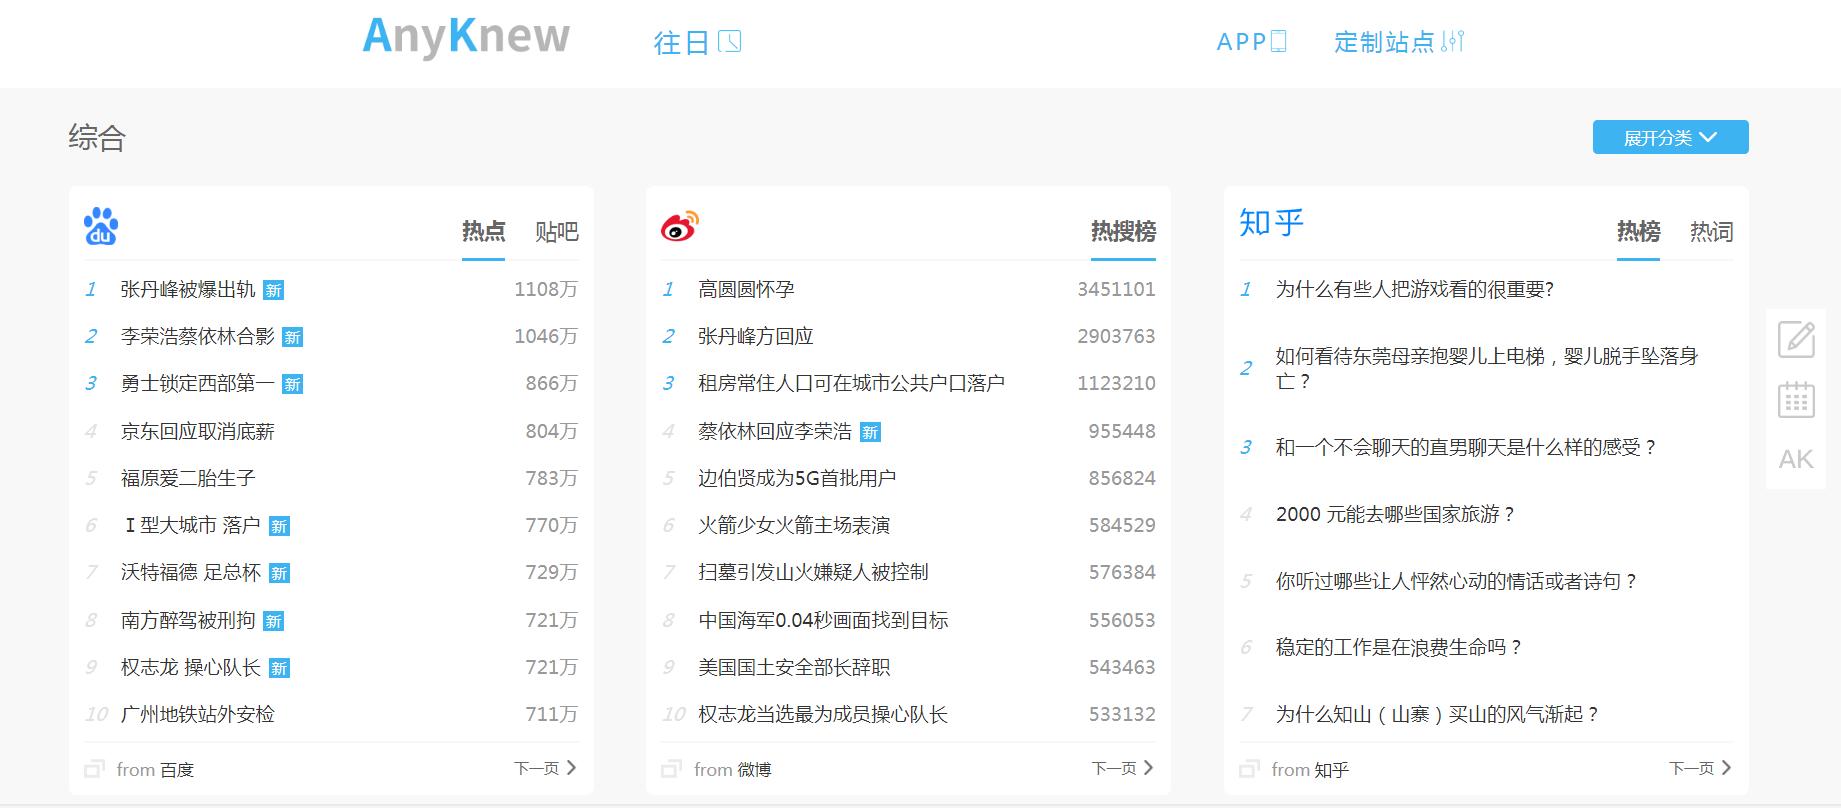The width and height of the screenshot is (1841, 808).
Task: Open Zhihu question about 东莞母亲抱婴儿上电梯
Action: 1487,368
